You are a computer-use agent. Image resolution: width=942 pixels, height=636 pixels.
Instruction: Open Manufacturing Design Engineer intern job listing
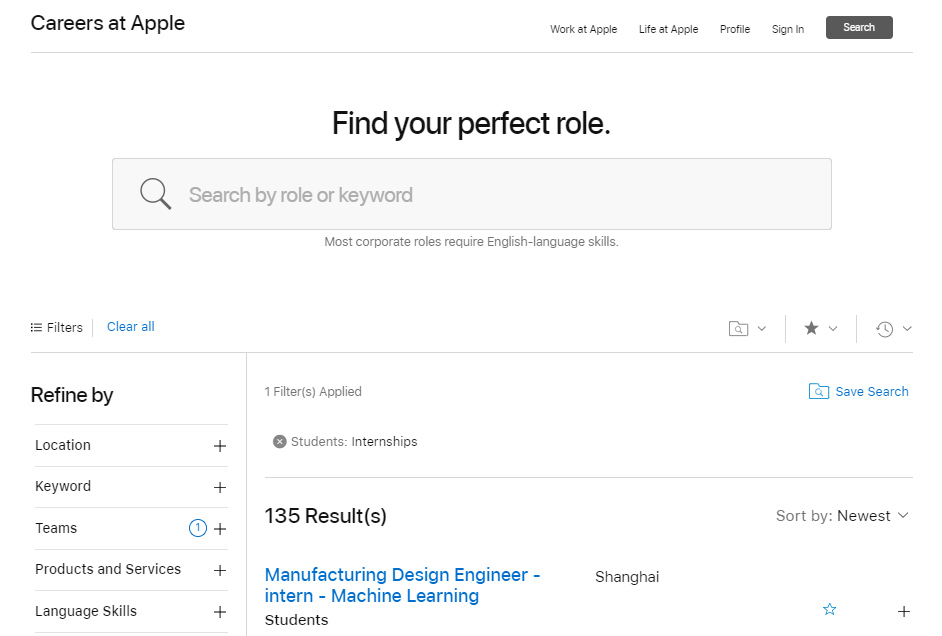click(402, 585)
